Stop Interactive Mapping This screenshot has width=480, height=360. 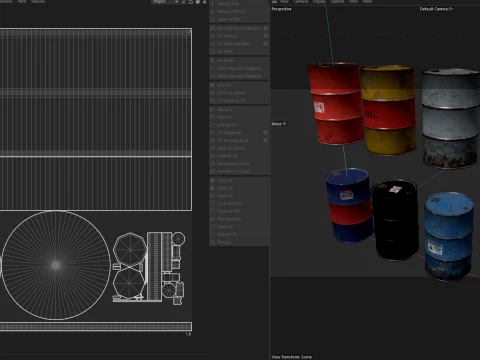coord(239,76)
